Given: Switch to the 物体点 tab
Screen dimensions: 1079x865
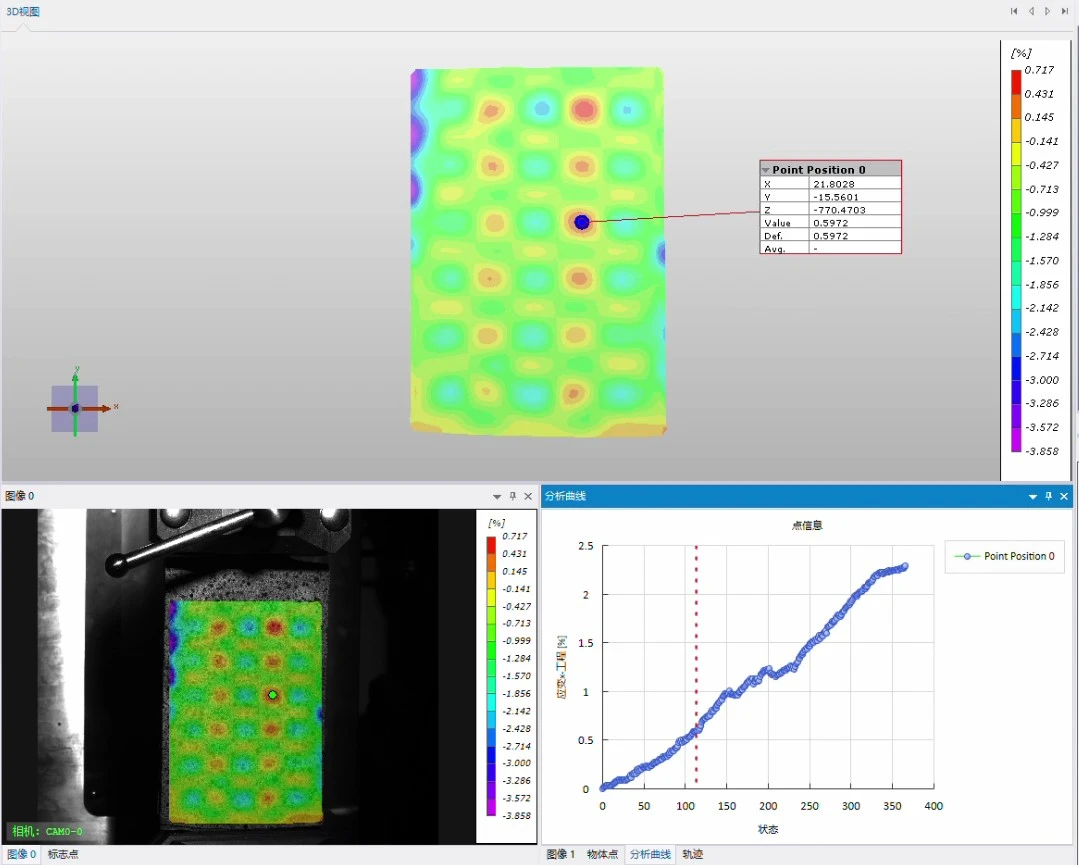Looking at the screenshot, I should tap(602, 854).
